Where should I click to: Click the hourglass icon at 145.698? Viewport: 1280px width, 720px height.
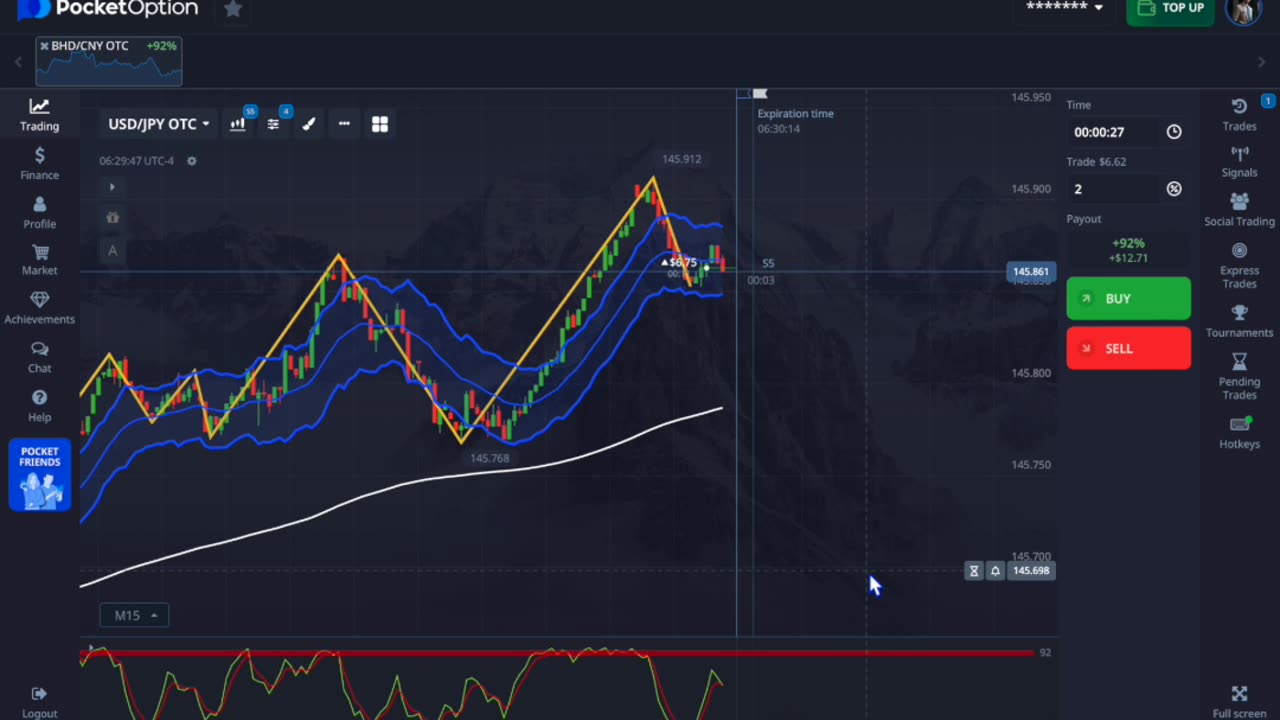(974, 571)
